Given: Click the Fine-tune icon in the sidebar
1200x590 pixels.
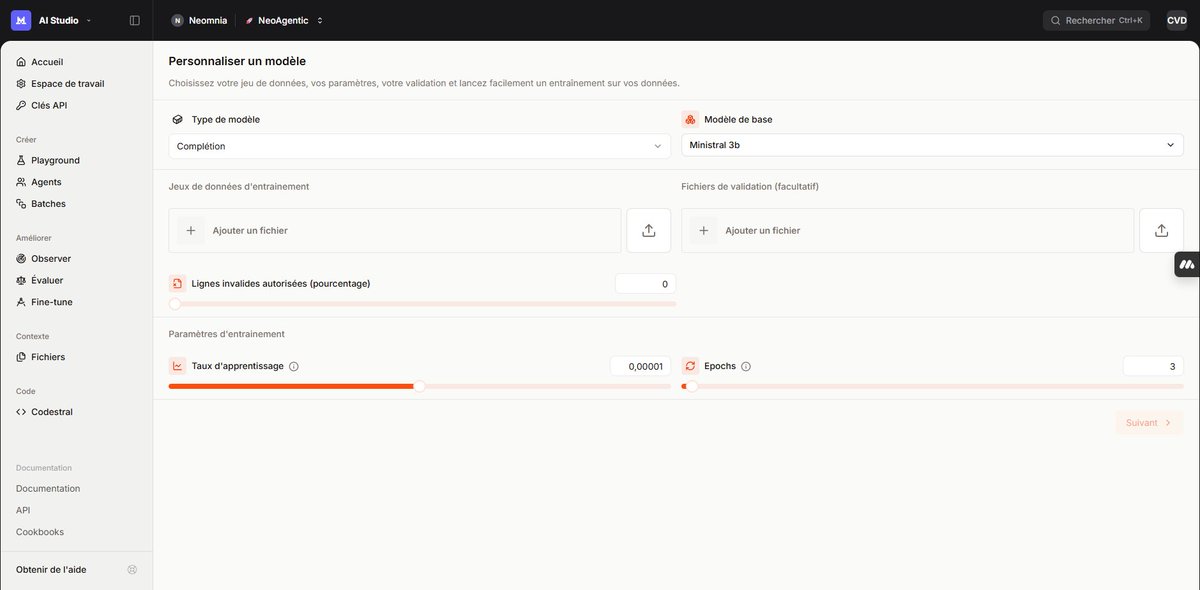Looking at the screenshot, I should [x=22, y=302].
